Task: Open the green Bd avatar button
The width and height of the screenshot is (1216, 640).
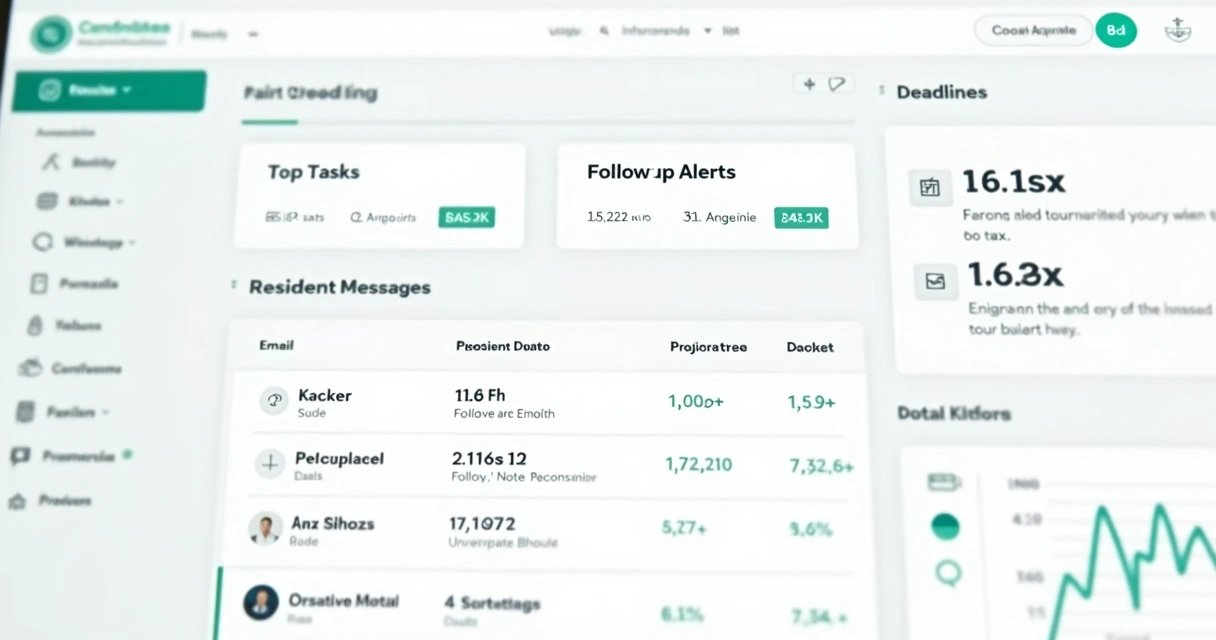Action: pos(1117,30)
